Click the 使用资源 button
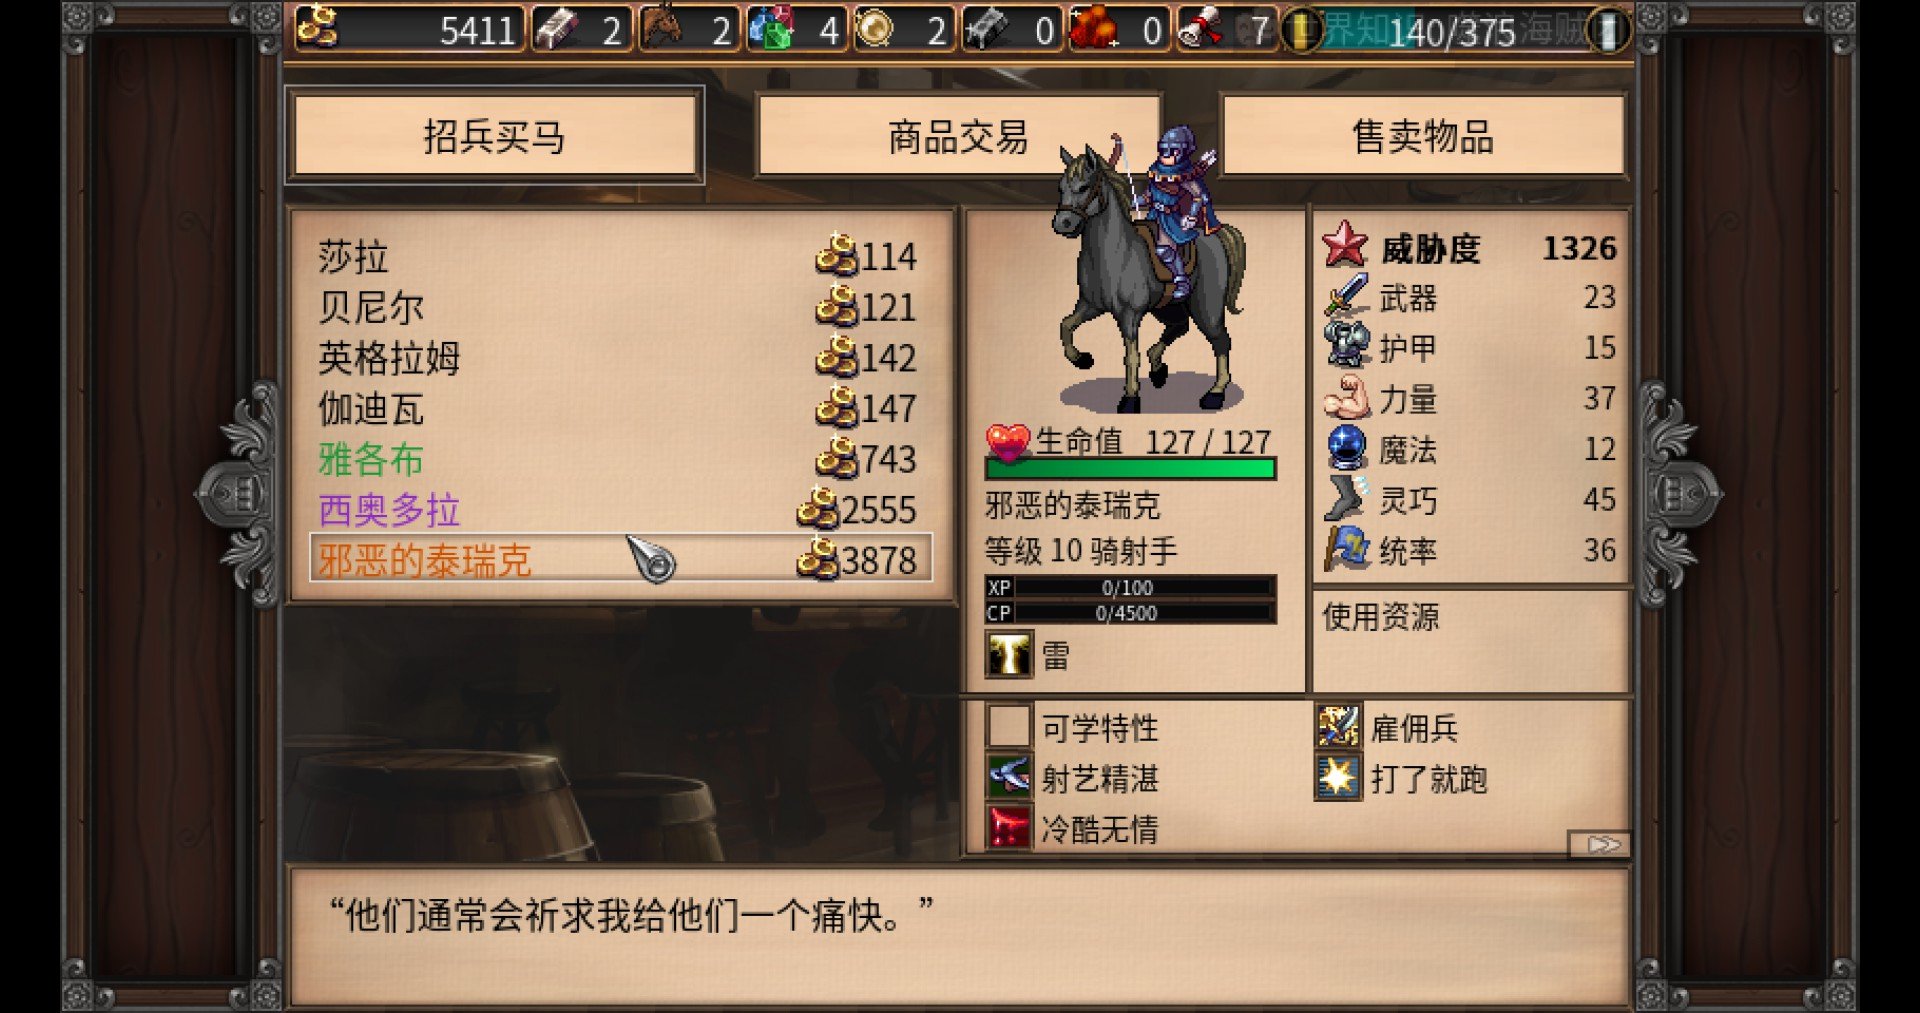The height and width of the screenshot is (1013, 1920). click(x=1380, y=617)
